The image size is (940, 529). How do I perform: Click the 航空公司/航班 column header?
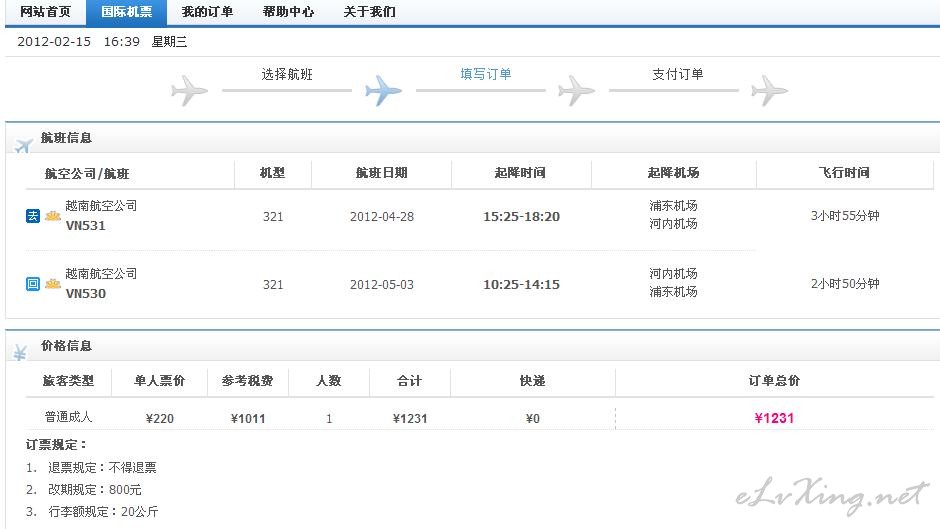pos(87,174)
